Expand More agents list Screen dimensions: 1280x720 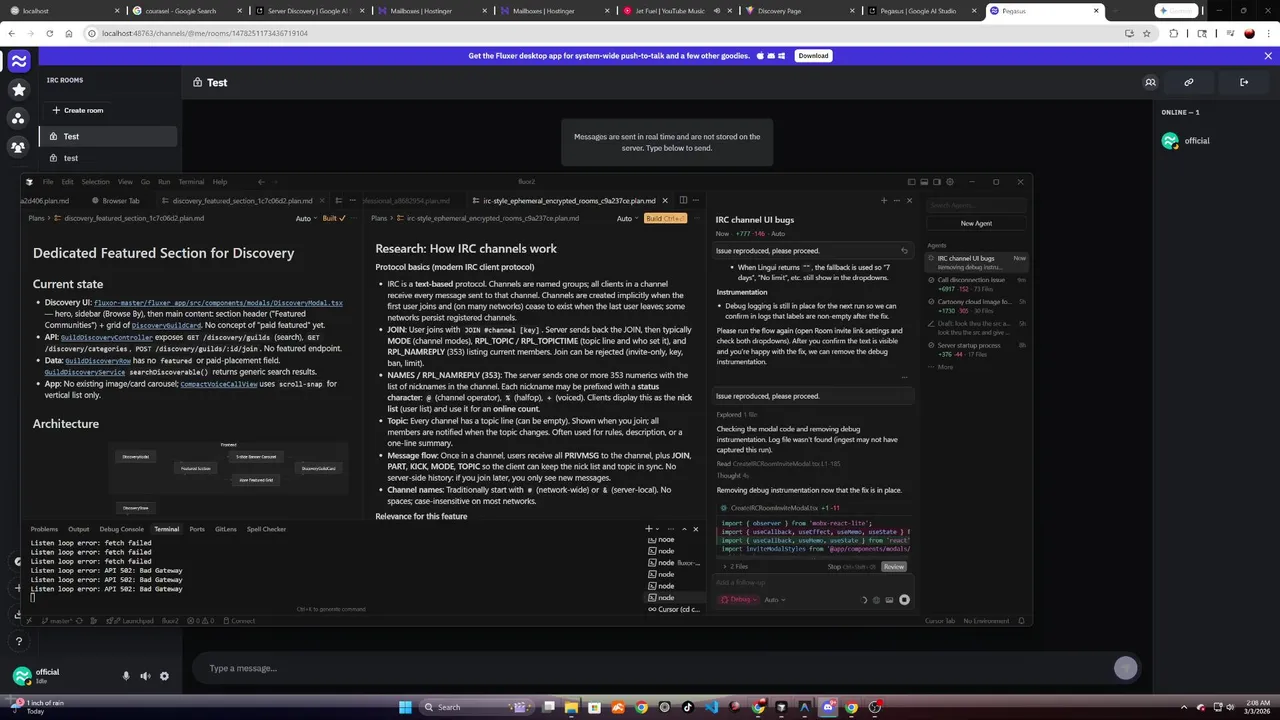[x=941, y=367]
